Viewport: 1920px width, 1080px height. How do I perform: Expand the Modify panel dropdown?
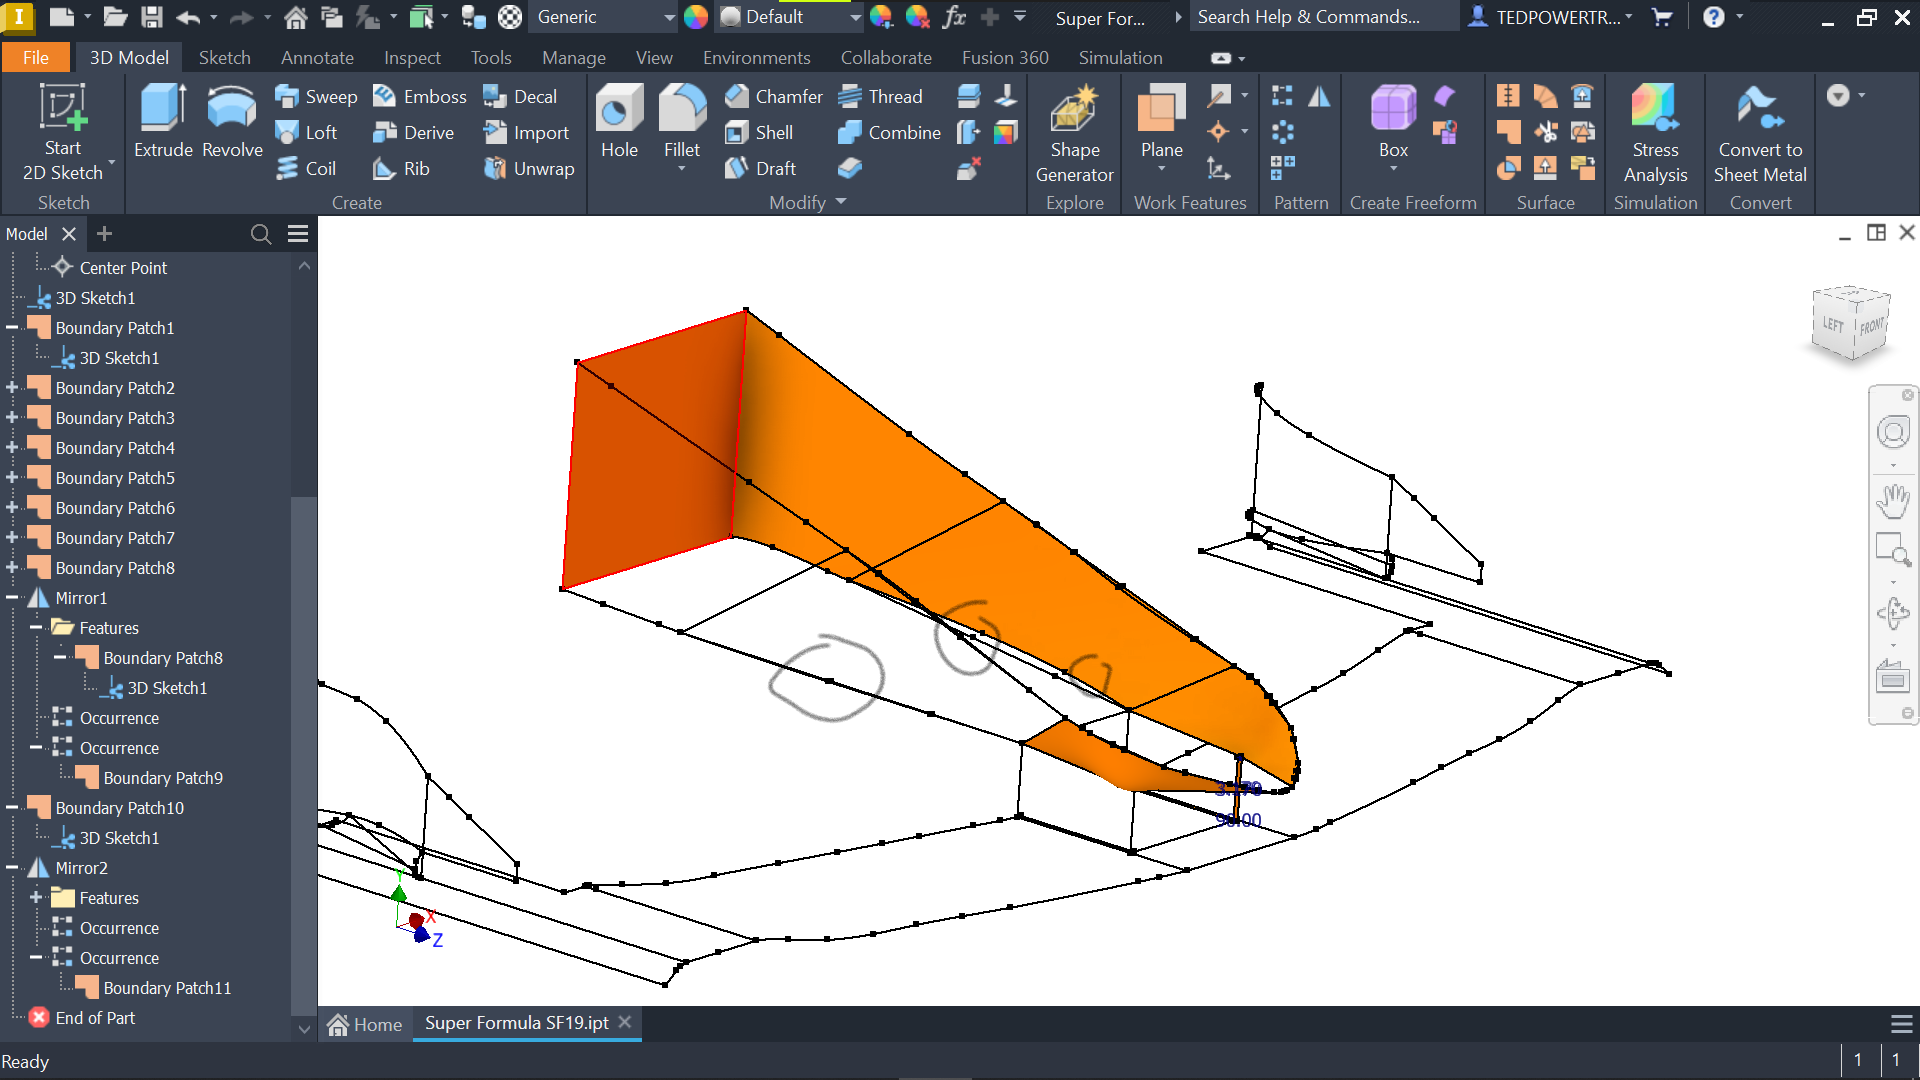click(841, 202)
